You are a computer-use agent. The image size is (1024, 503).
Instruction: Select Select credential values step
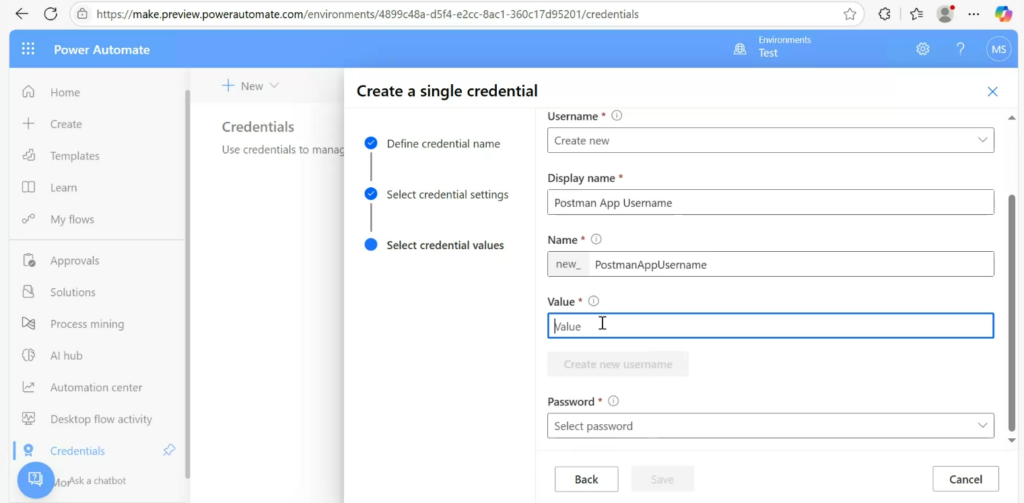(445, 246)
